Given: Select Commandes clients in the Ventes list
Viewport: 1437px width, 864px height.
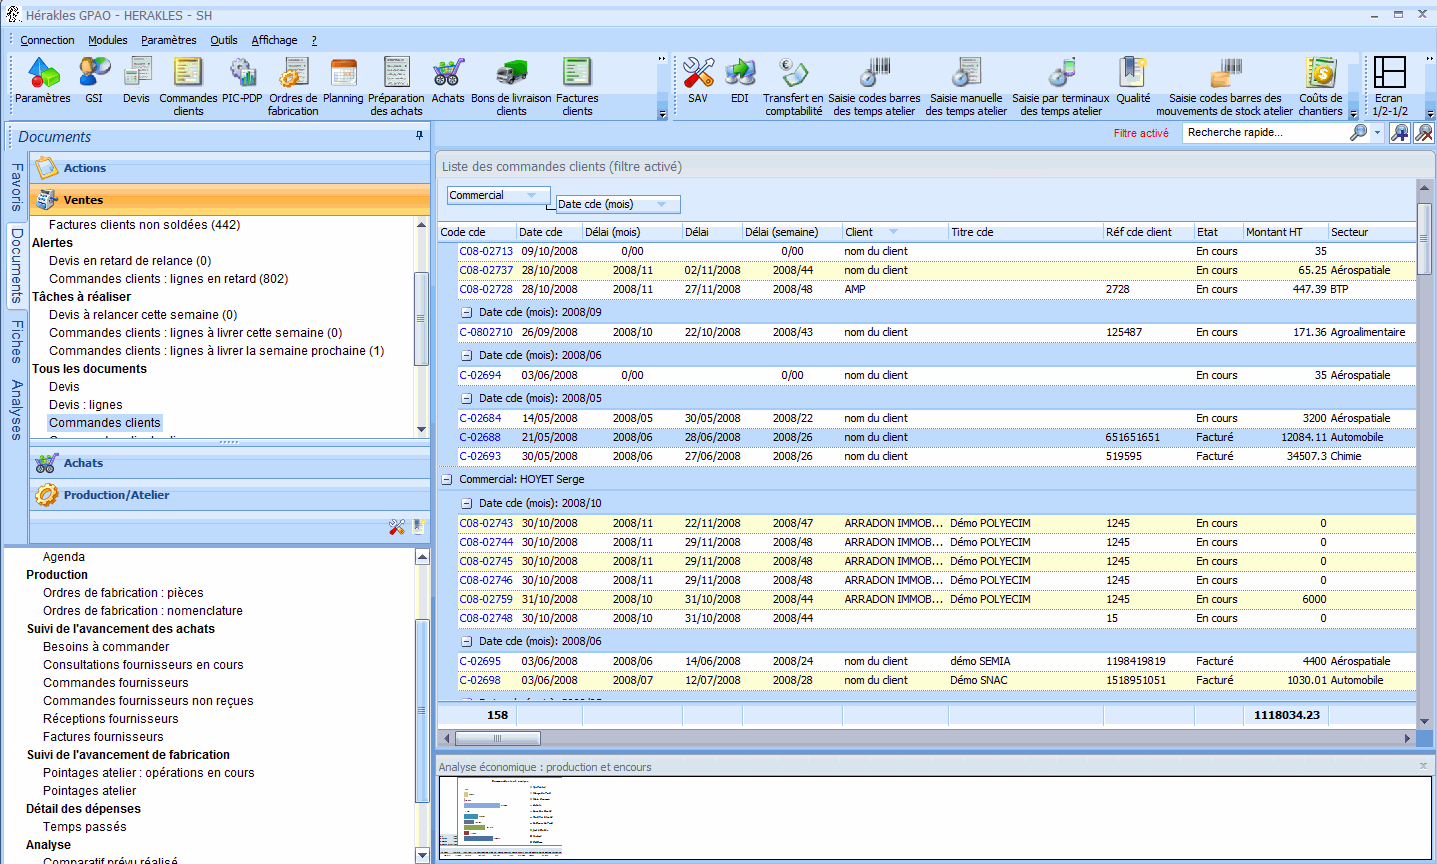Looking at the screenshot, I should click(x=104, y=422).
